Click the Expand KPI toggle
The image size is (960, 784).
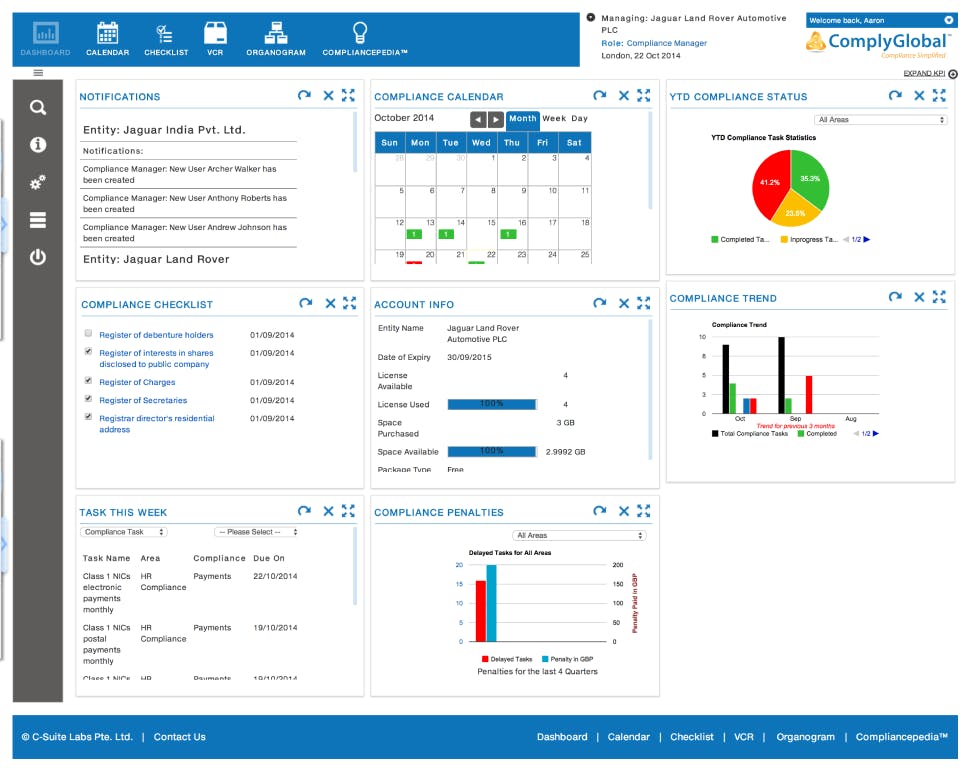pyautogui.click(x=930, y=73)
